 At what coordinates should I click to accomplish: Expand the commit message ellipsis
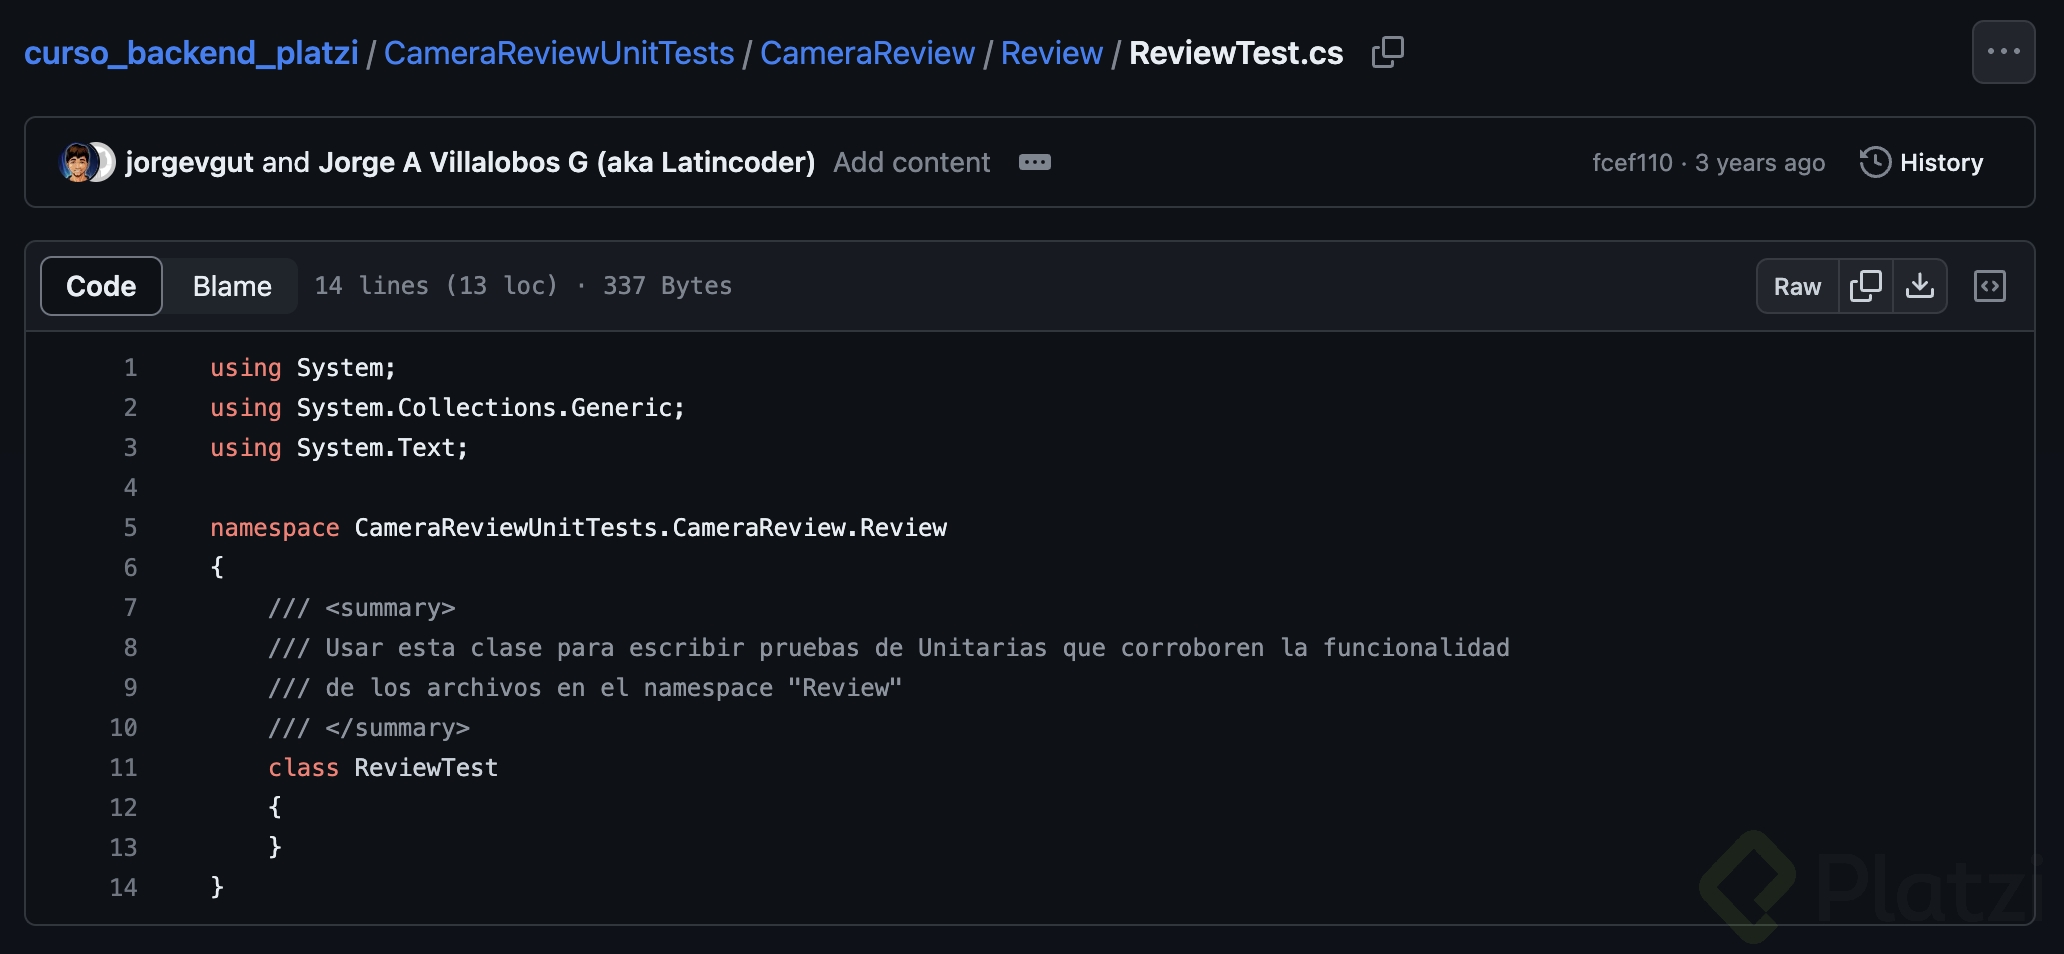click(x=1034, y=162)
